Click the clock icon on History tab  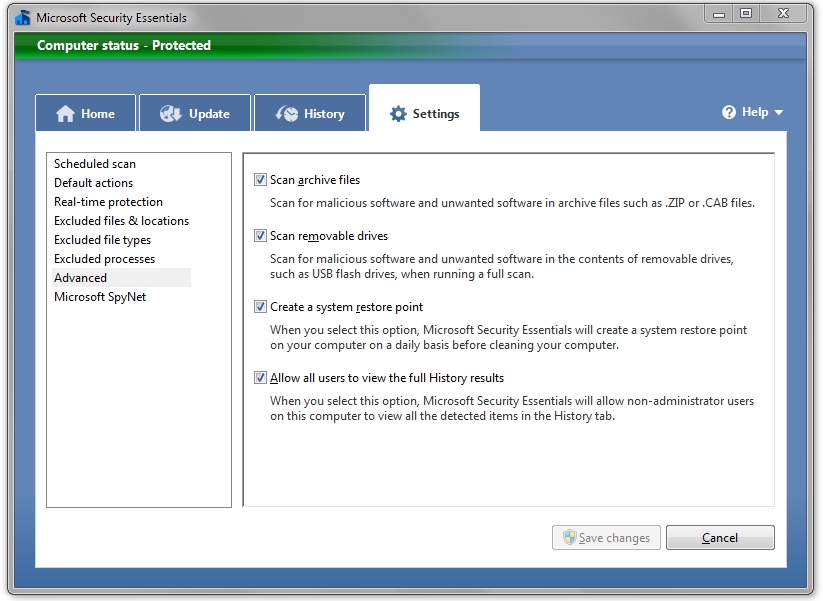(x=287, y=113)
